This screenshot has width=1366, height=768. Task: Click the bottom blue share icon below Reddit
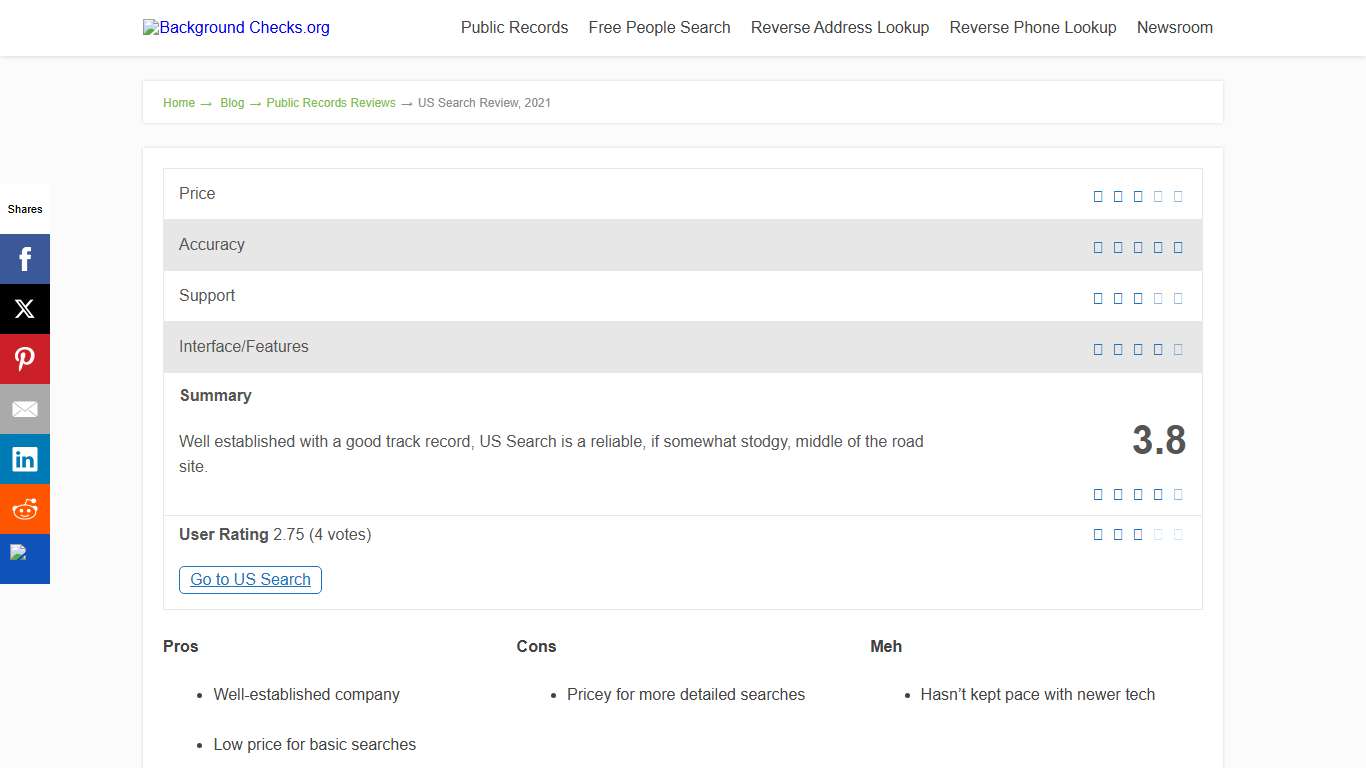(x=25, y=559)
